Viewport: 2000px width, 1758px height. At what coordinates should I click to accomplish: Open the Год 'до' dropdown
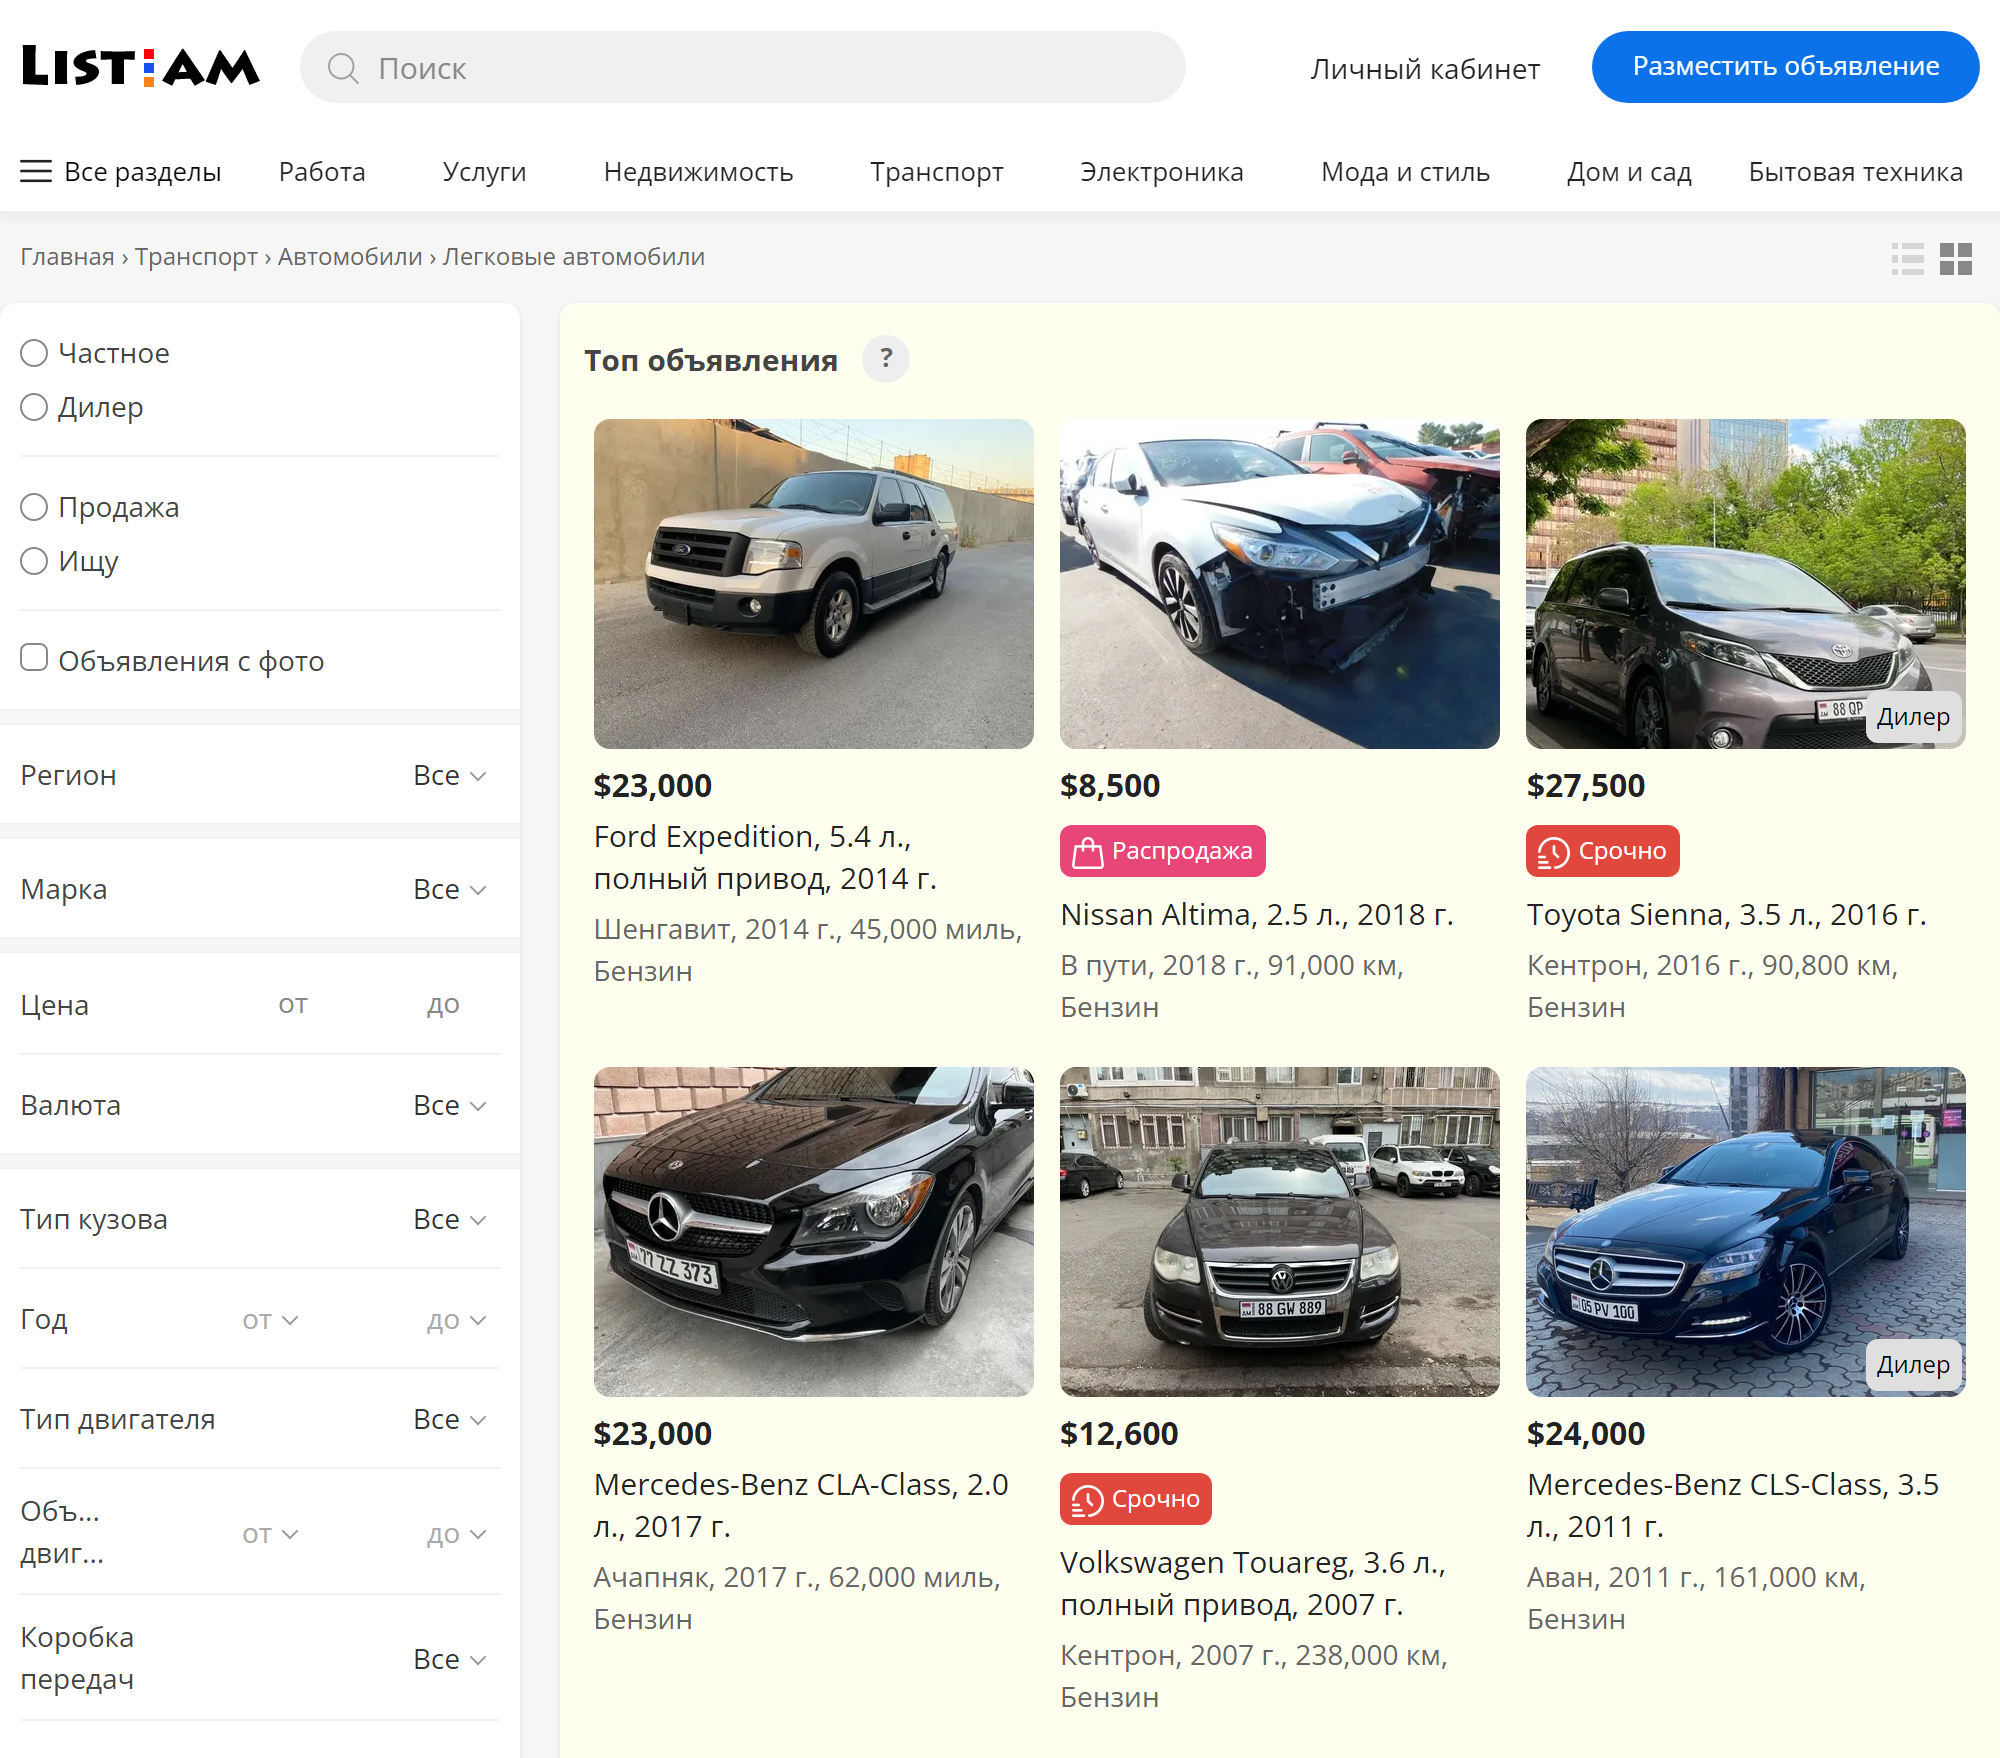click(456, 1320)
